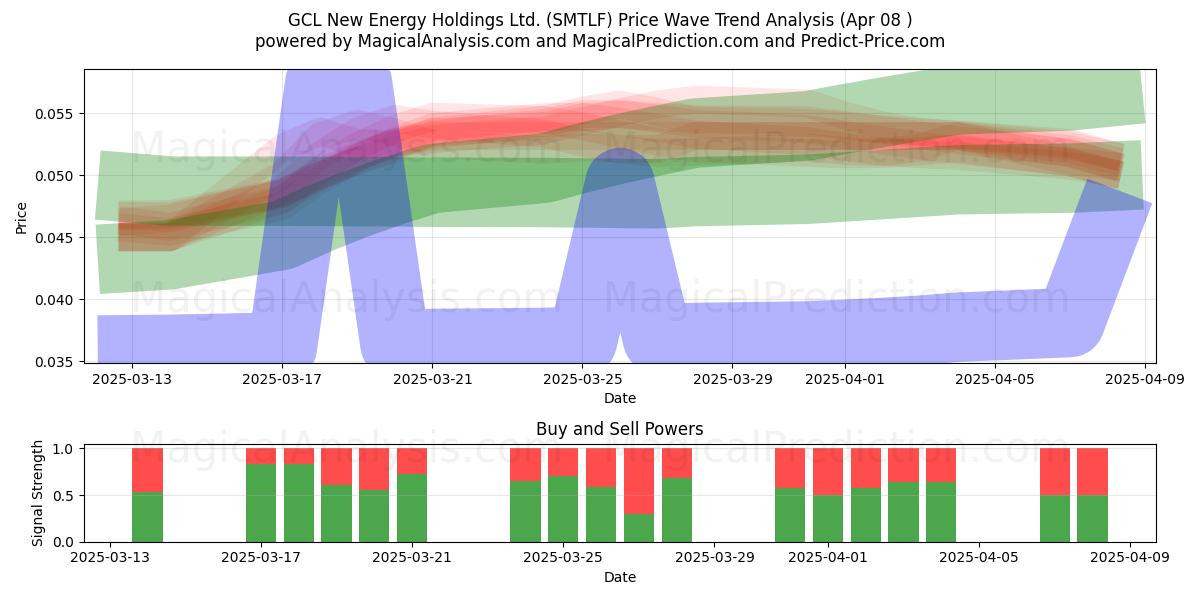Screen dimensions: 1200x600
Task: Click 2025-04-09 date tick under signal chart
Action: tap(1131, 558)
